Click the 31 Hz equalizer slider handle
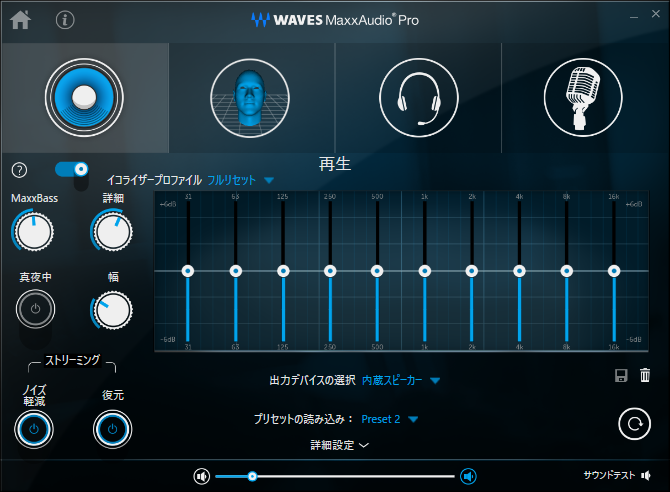Image resolution: width=670 pixels, height=492 pixels. [188, 271]
